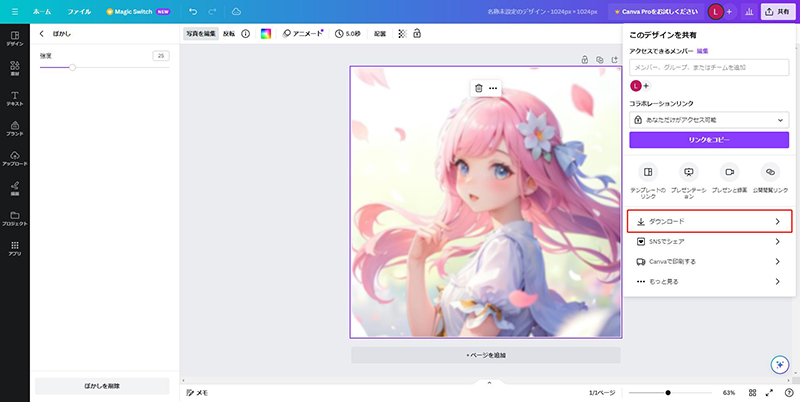The image size is (800, 402).
Task: Lock the page above canvas
Action: [585, 60]
